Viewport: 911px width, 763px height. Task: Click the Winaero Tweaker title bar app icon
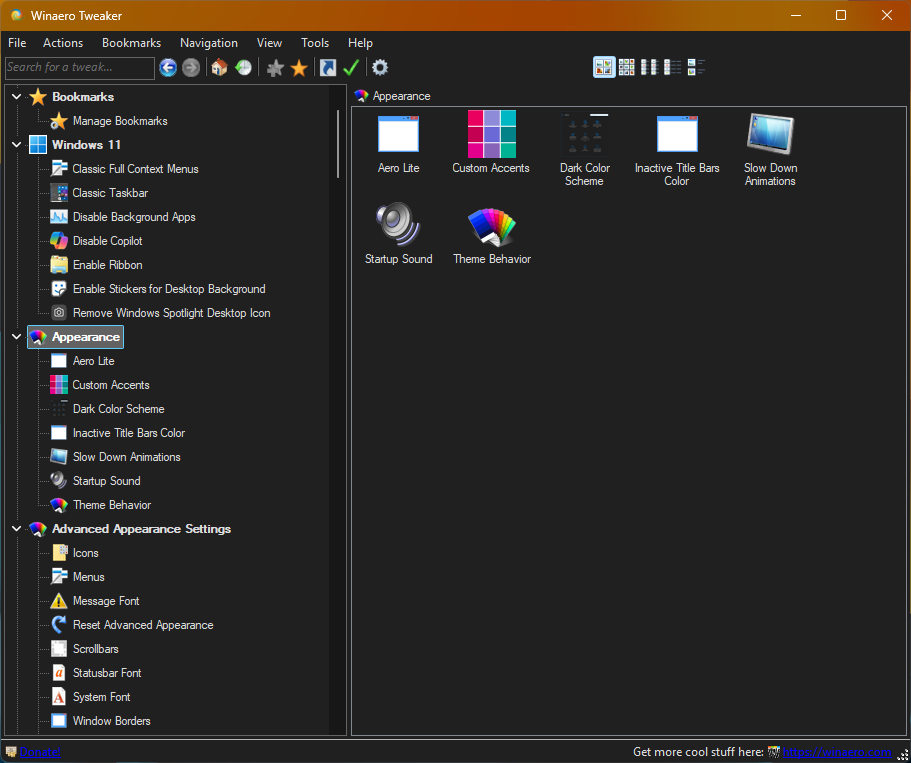(17, 15)
